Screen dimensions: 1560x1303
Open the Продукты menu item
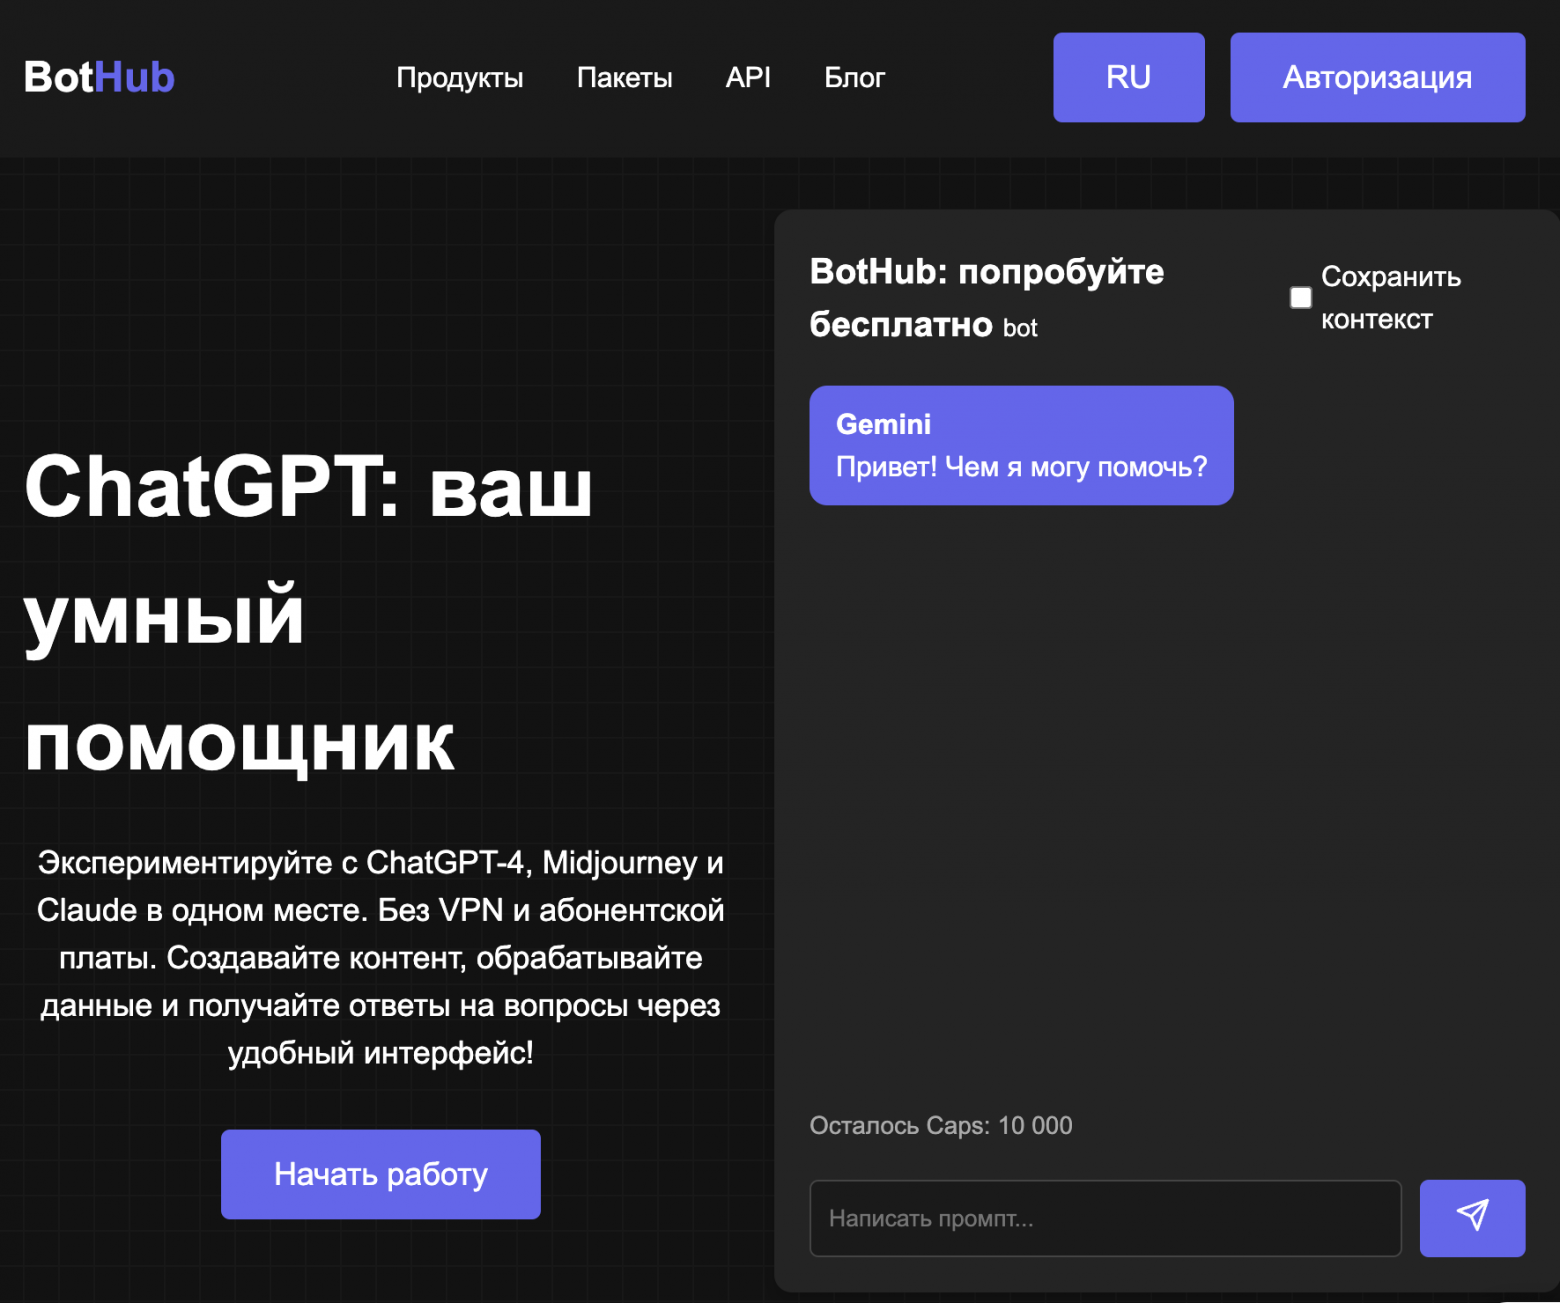click(460, 77)
